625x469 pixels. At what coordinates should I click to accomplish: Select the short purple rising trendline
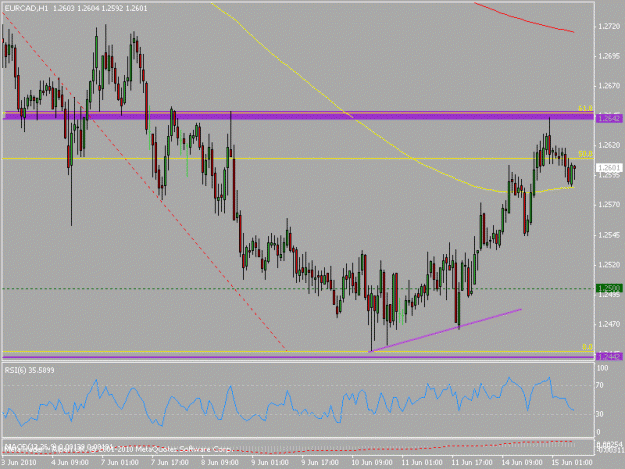pyautogui.click(x=446, y=330)
